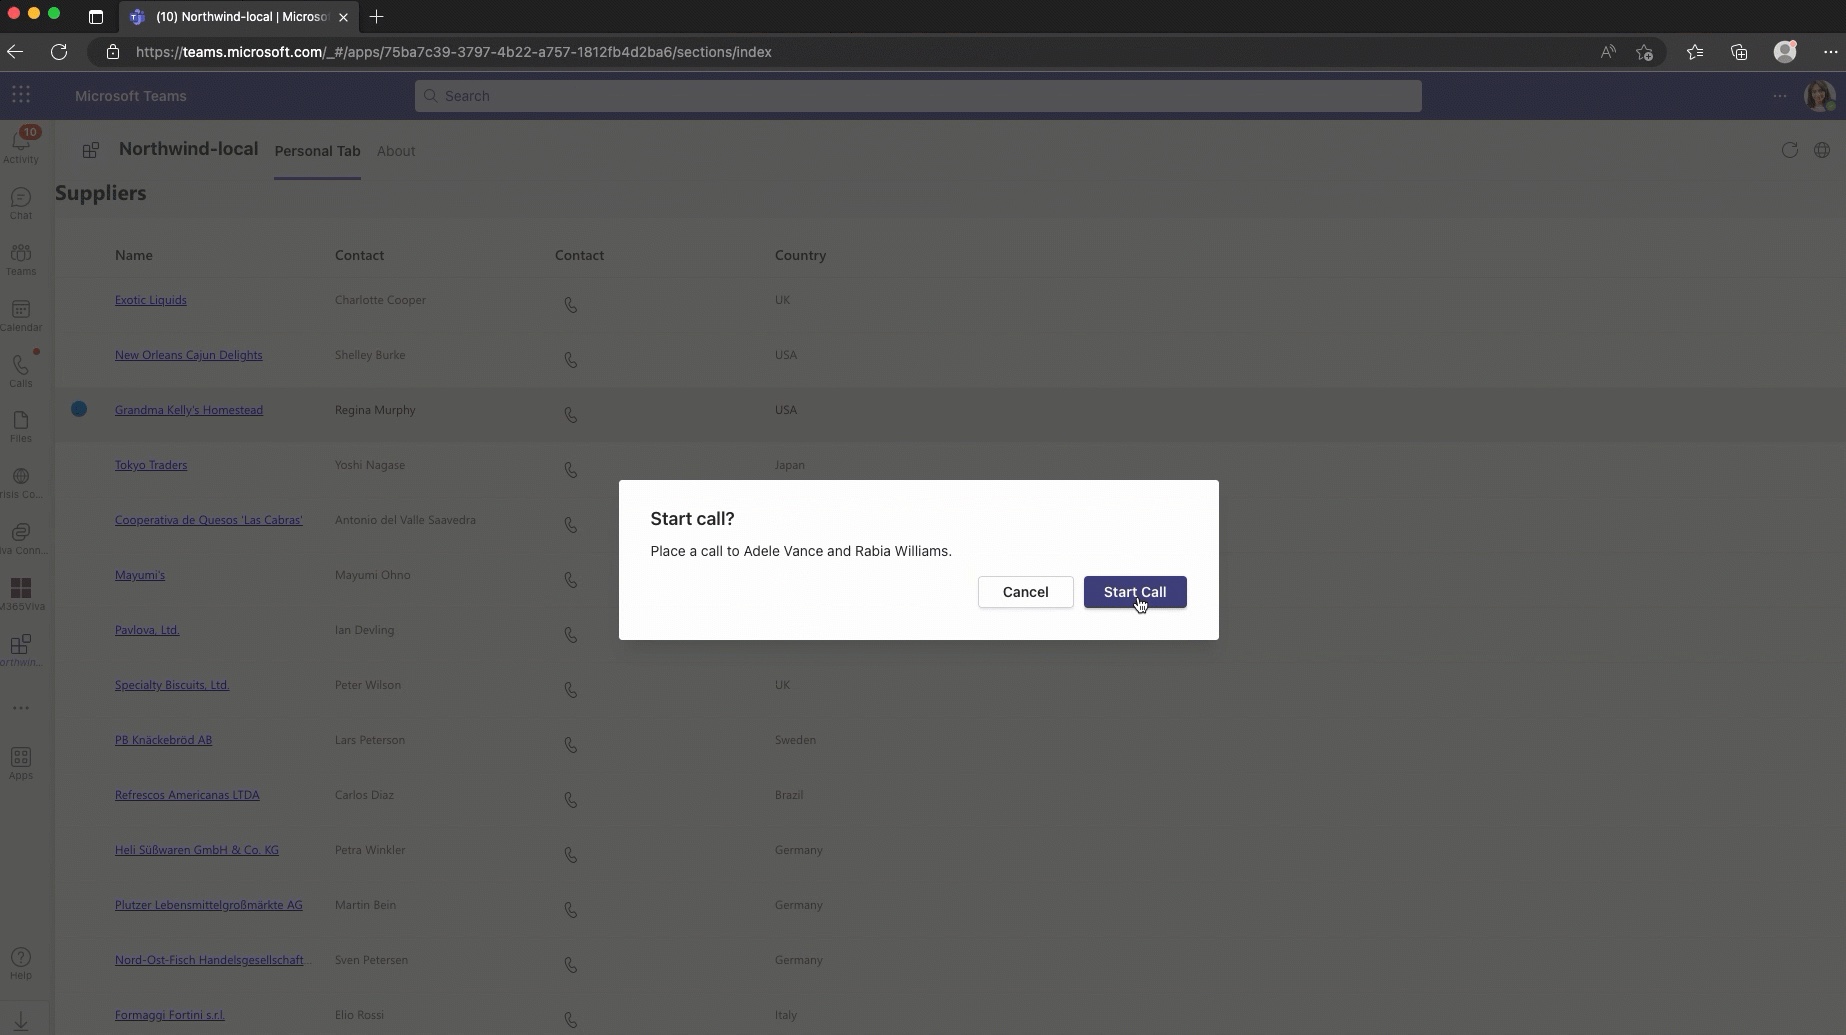
Task: Call Shelley Burke via phone icon
Action: pyautogui.click(x=571, y=360)
